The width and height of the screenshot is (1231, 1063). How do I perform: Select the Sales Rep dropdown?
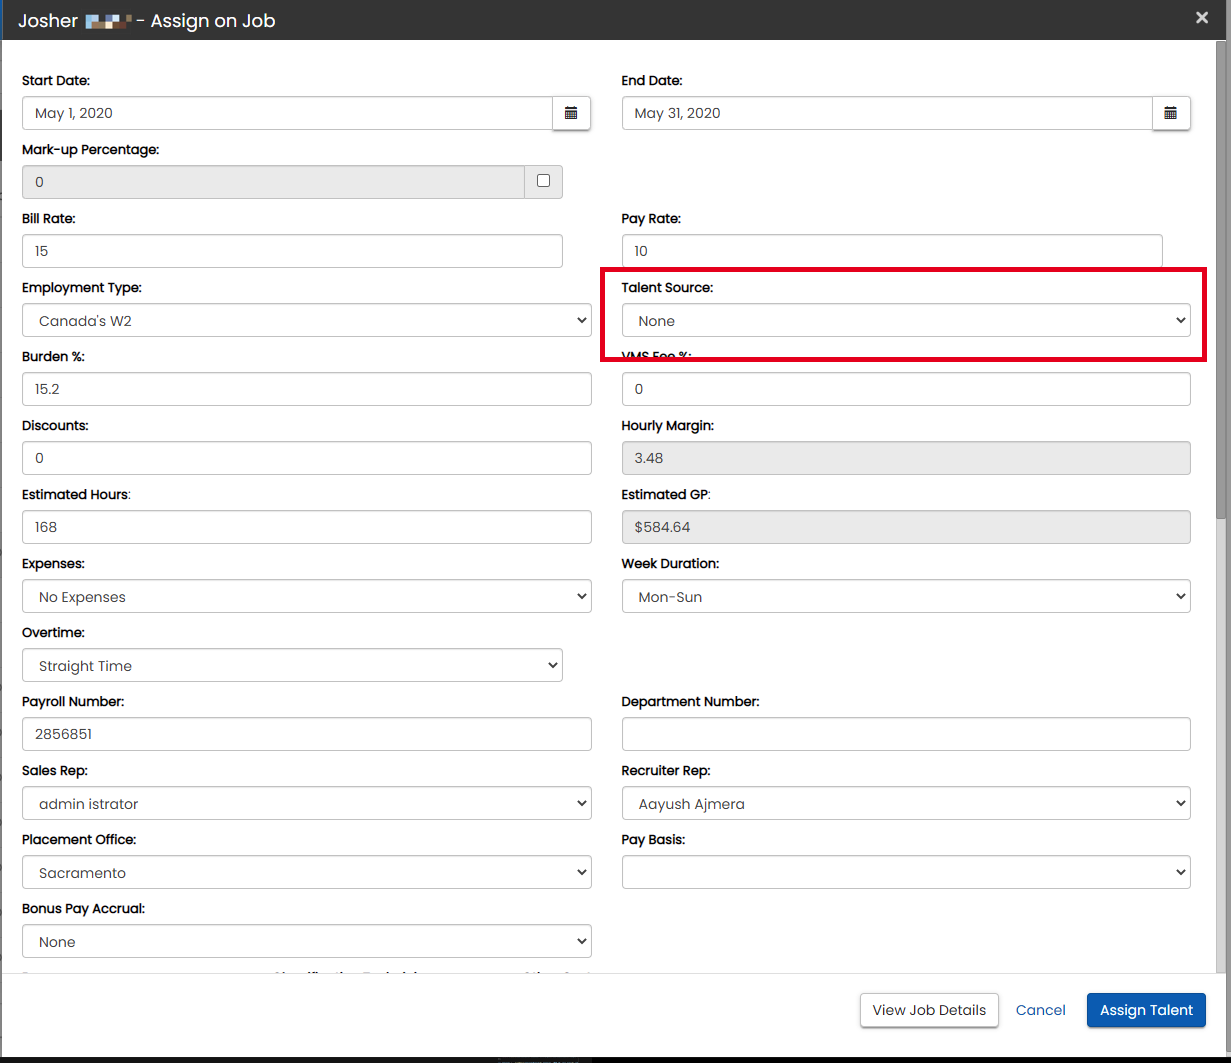(x=306, y=804)
